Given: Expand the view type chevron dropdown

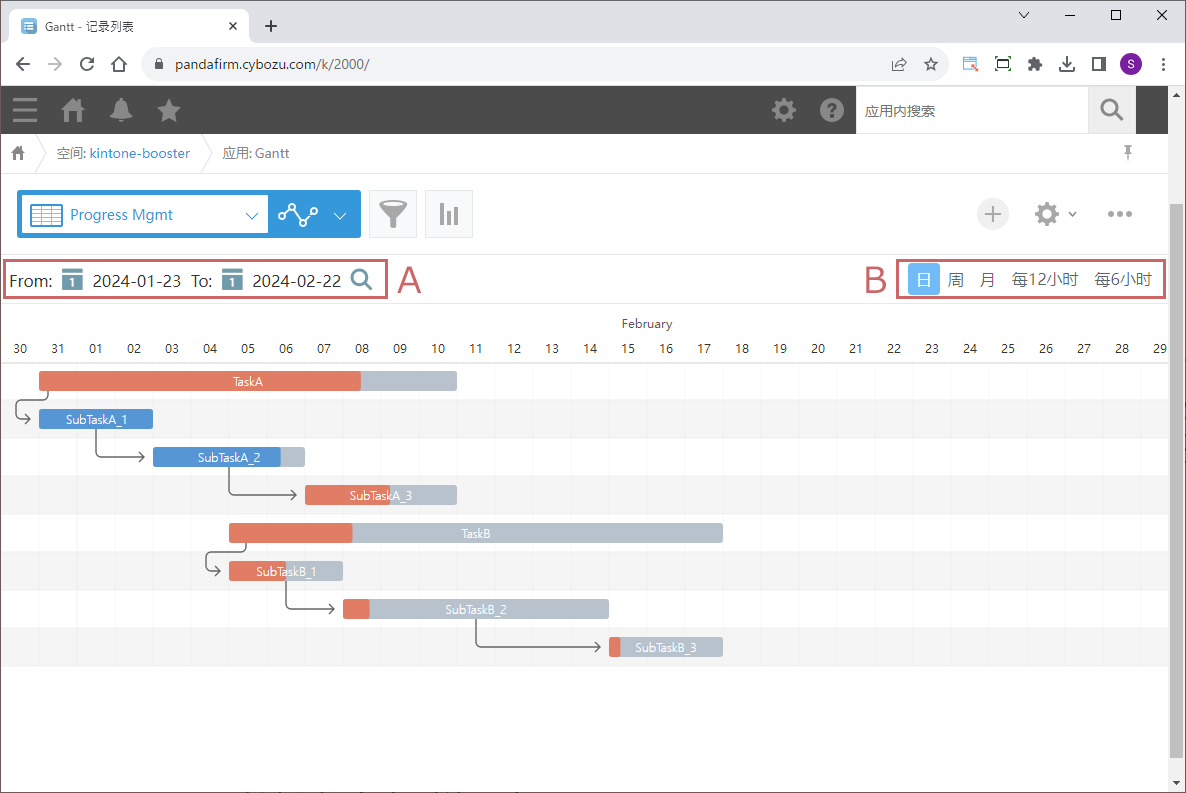Looking at the screenshot, I should tap(340, 214).
